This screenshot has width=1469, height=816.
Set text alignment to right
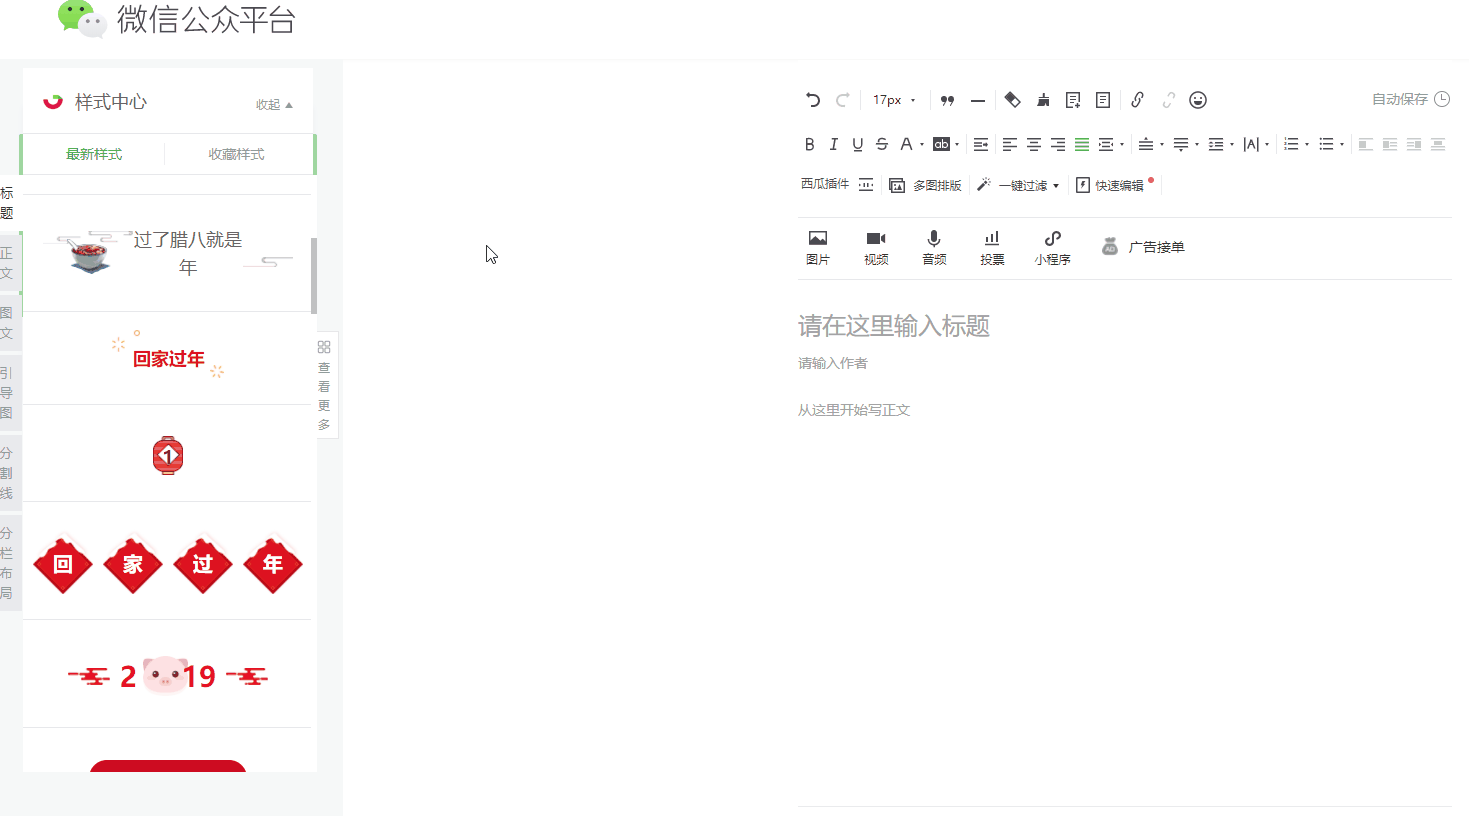pos(1057,145)
